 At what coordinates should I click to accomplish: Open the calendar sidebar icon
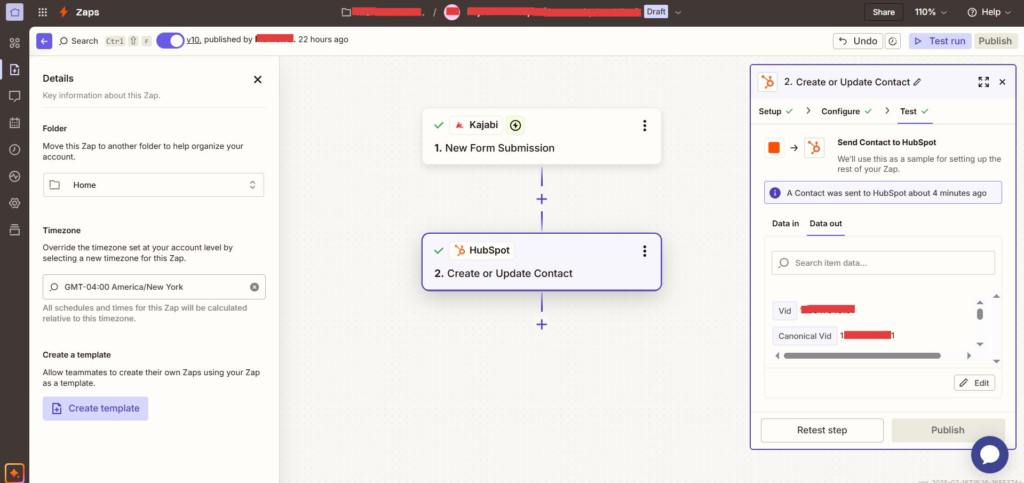click(14, 123)
